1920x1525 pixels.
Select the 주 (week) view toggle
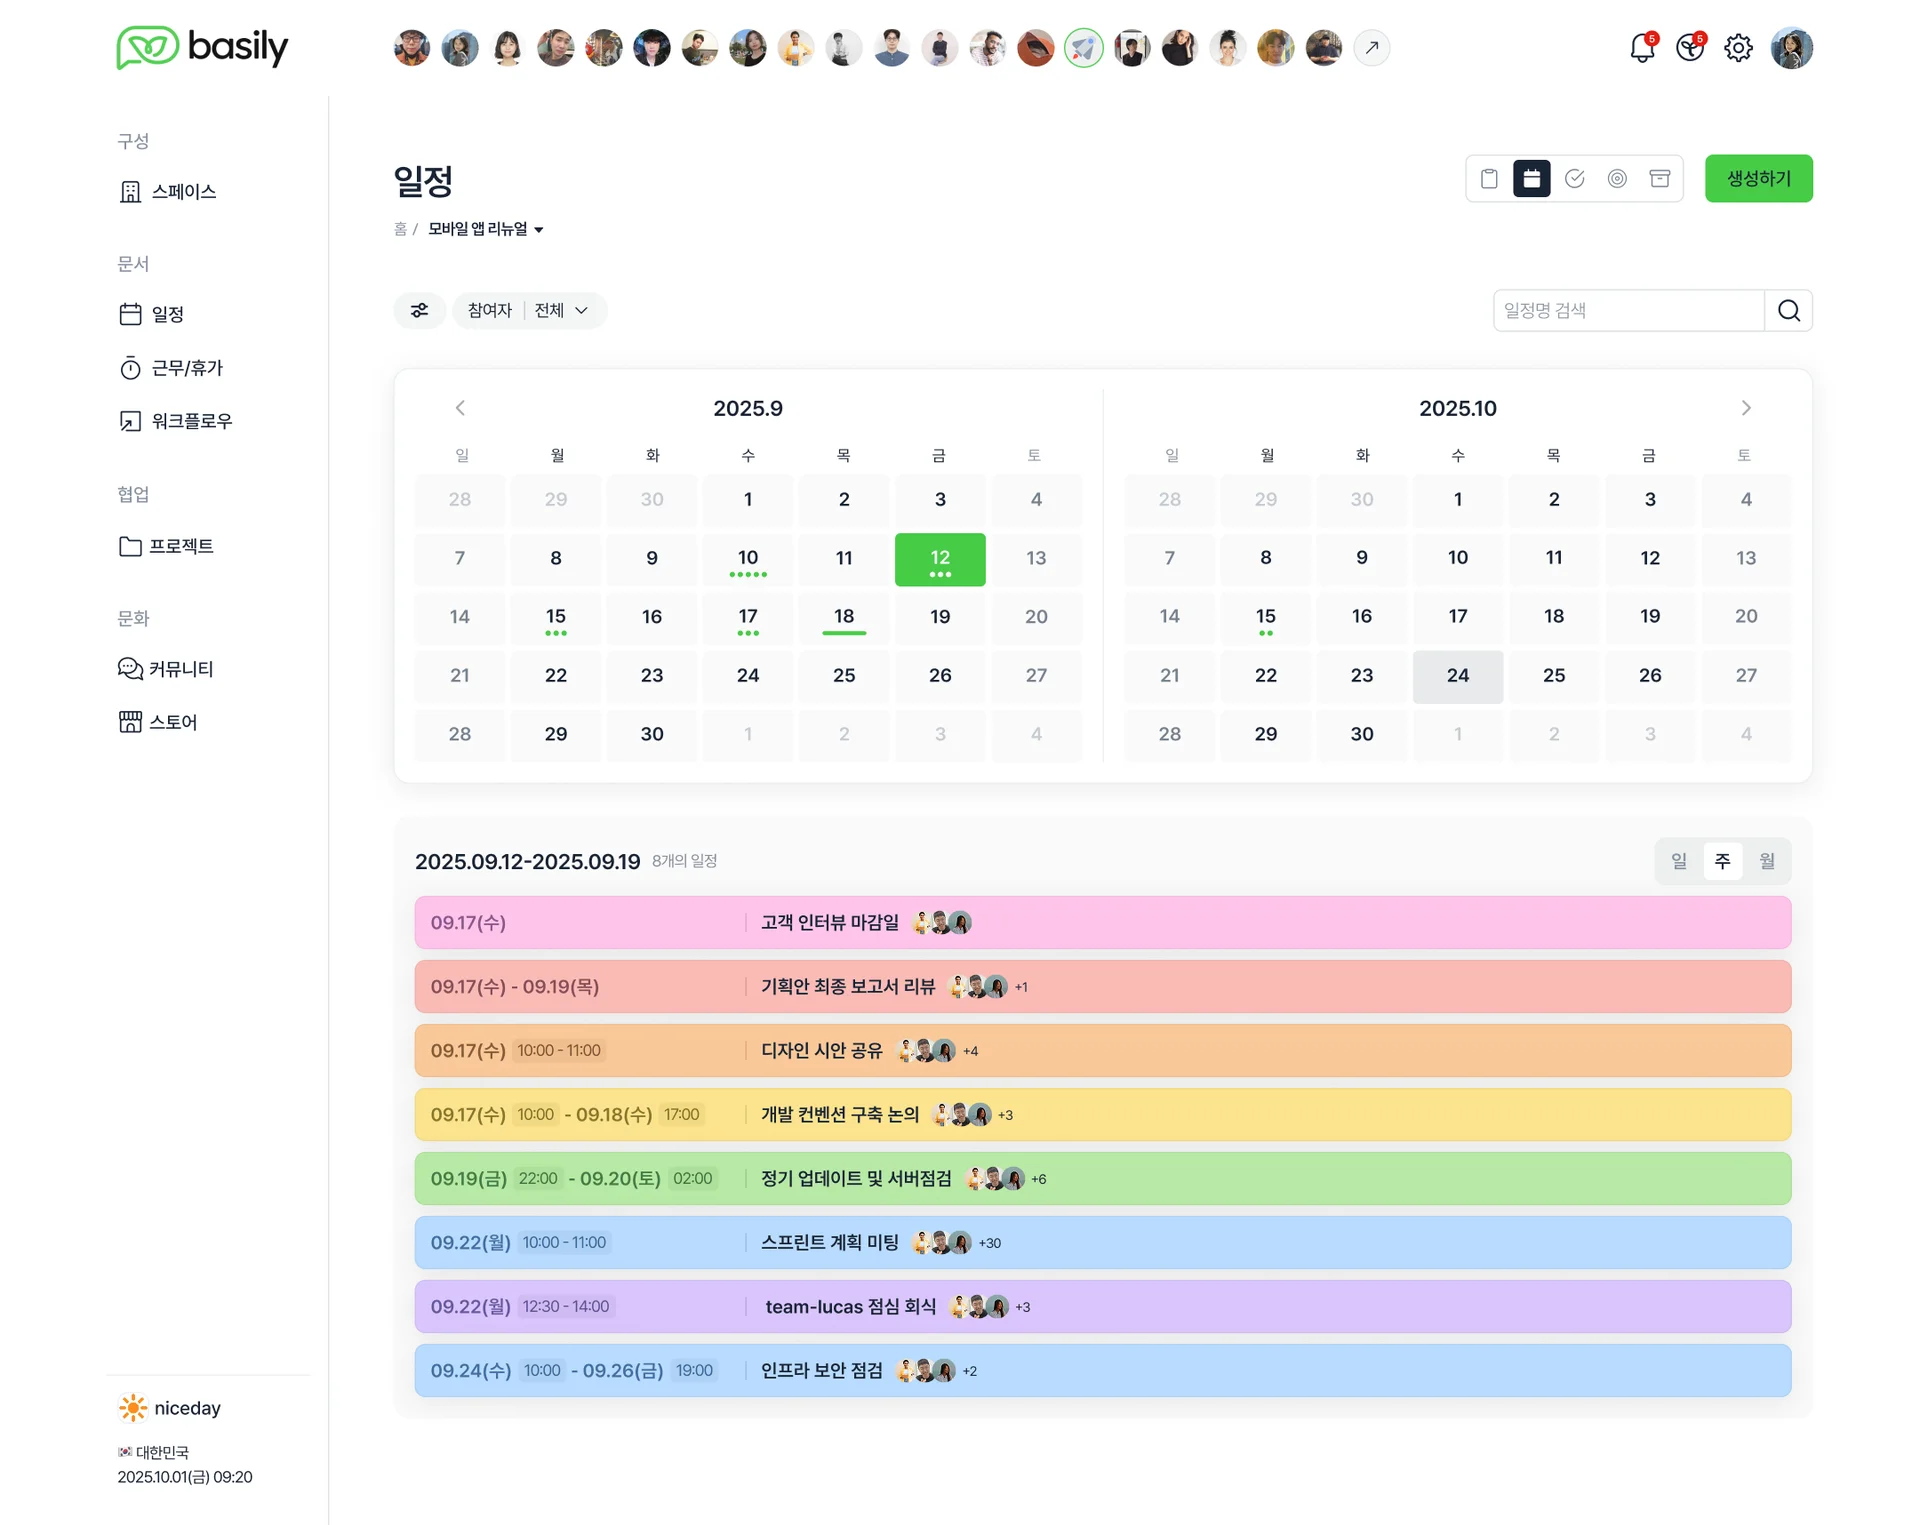1722,861
